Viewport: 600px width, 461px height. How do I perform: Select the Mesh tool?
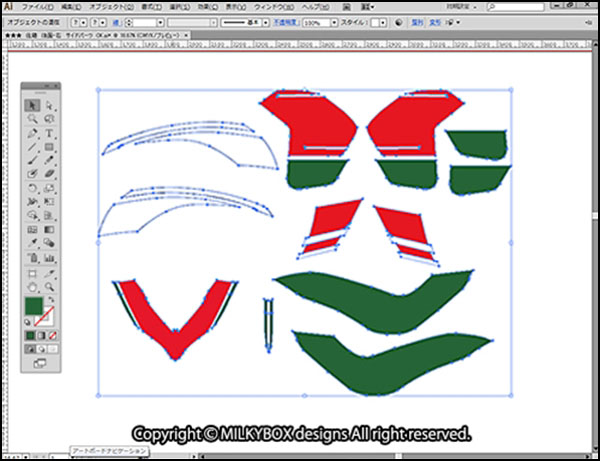(x=32, y=230)
